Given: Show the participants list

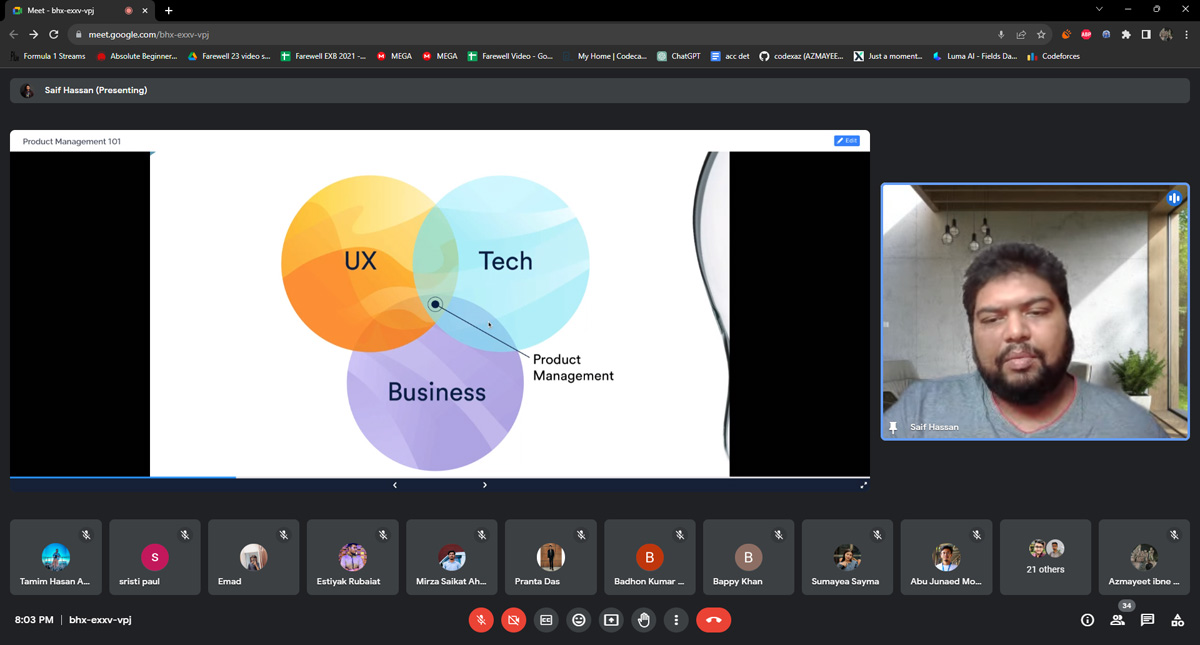Looking at the screenshot, I should [x=1117, y=620].
